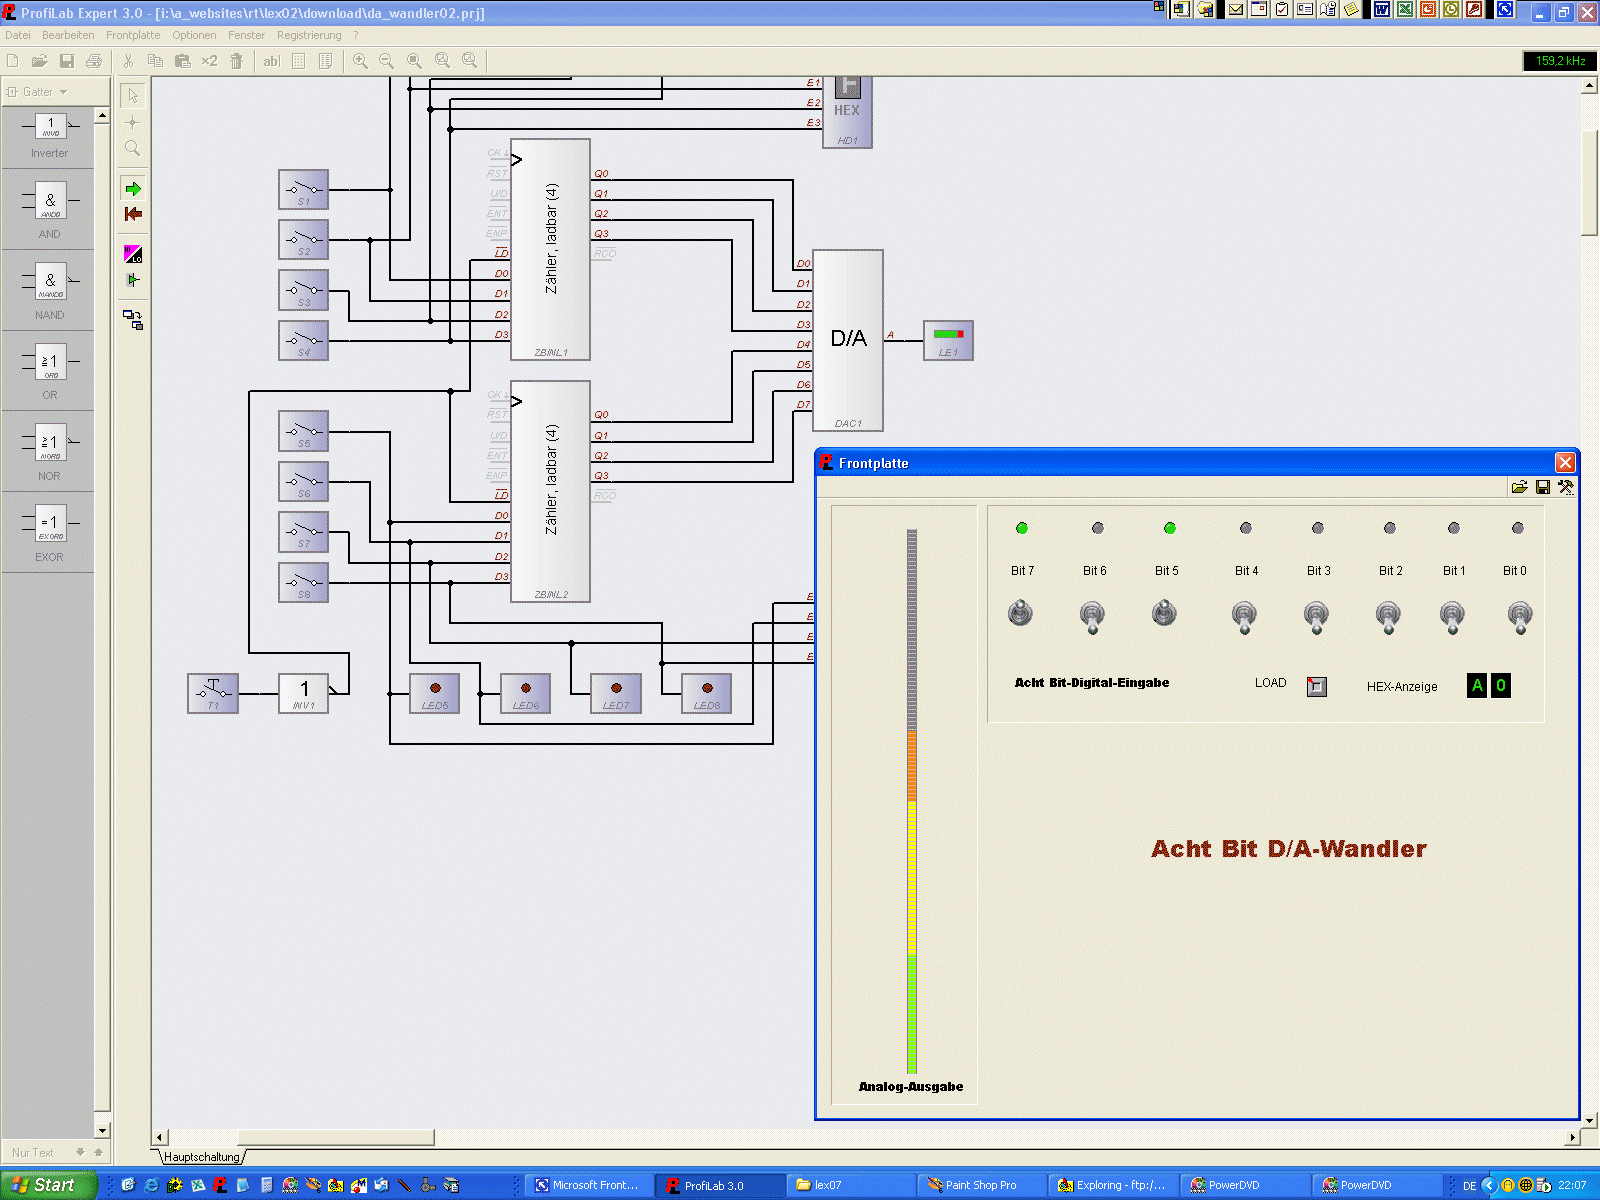The height and width of the screenshot is (1200, 1600).
Task: Click the green step icon below HI/LO
Action: coord(133,280)
